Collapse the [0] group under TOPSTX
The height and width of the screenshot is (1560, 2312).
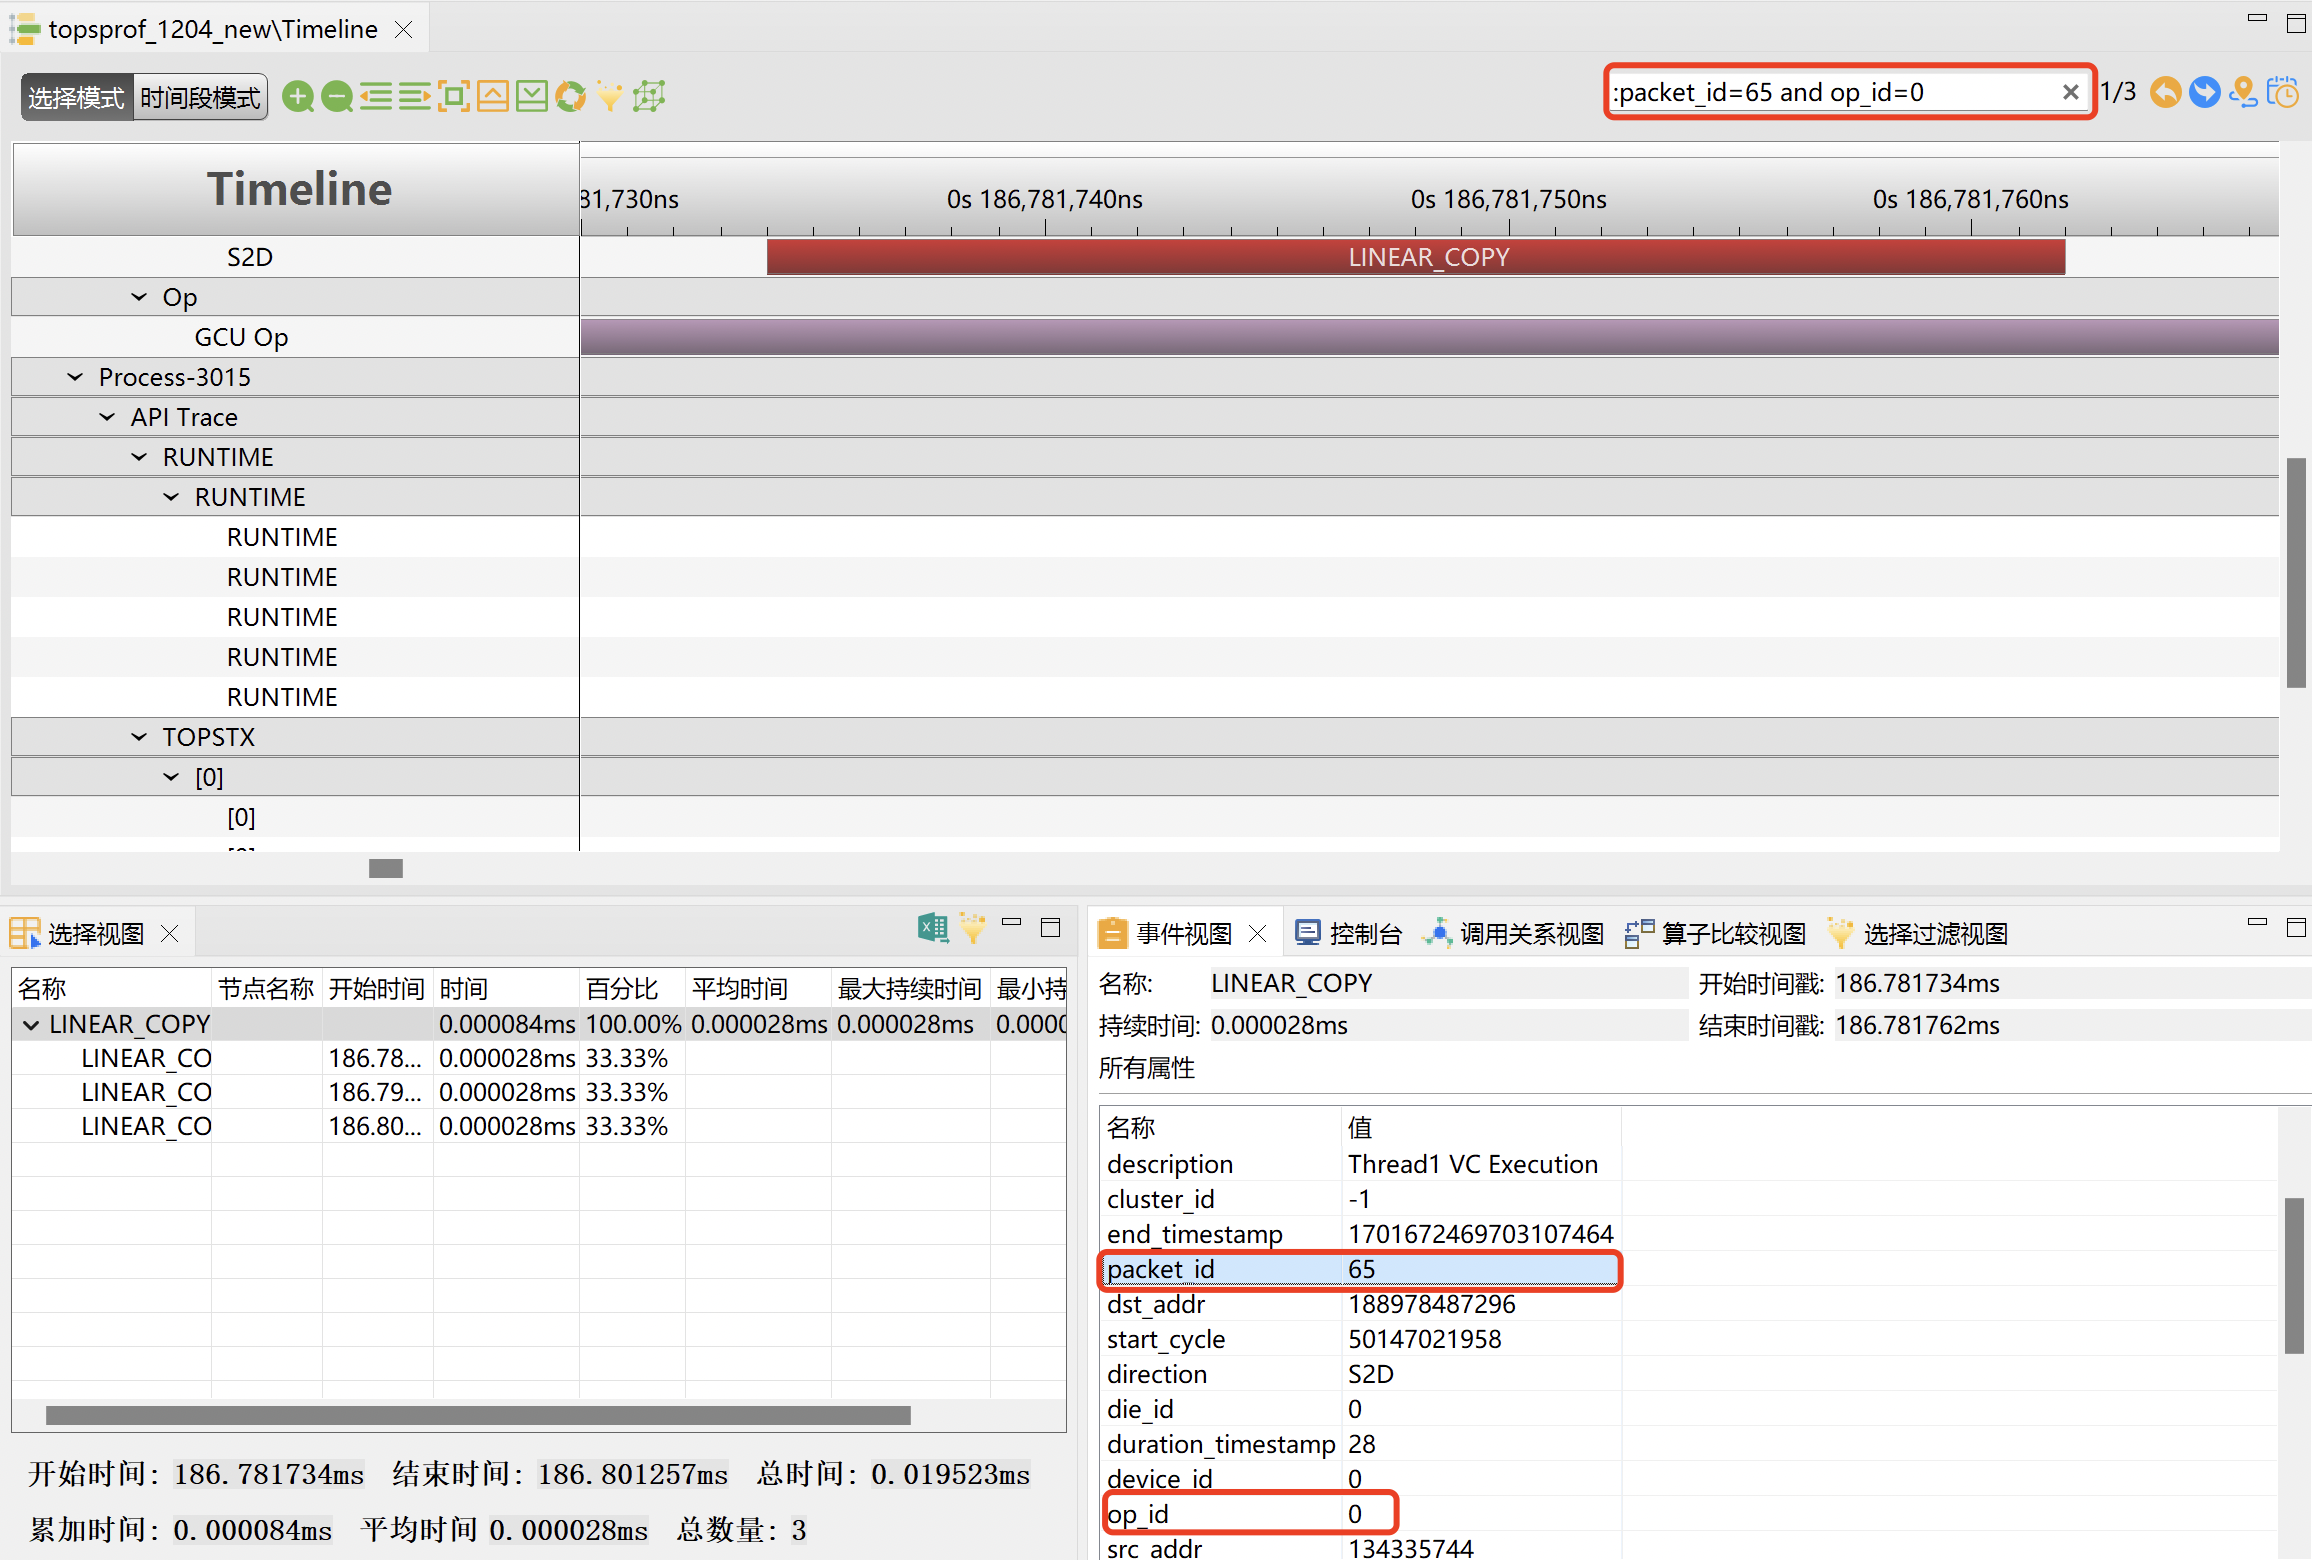pos(171,777)
